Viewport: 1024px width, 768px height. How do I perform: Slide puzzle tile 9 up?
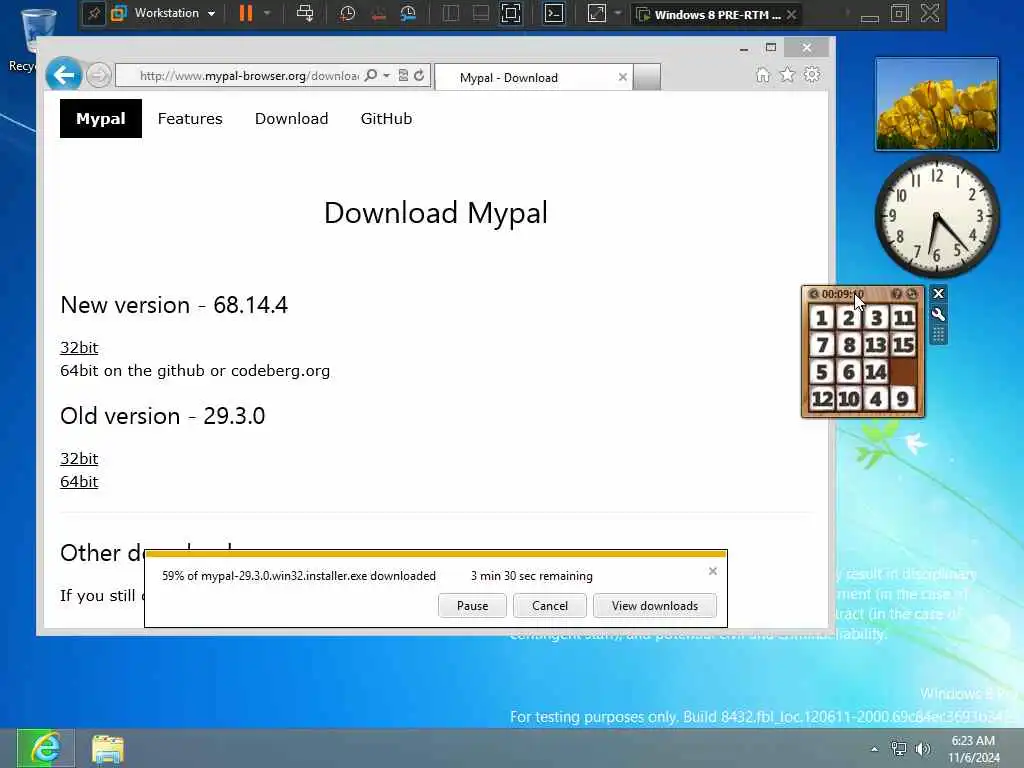(903, 398)
